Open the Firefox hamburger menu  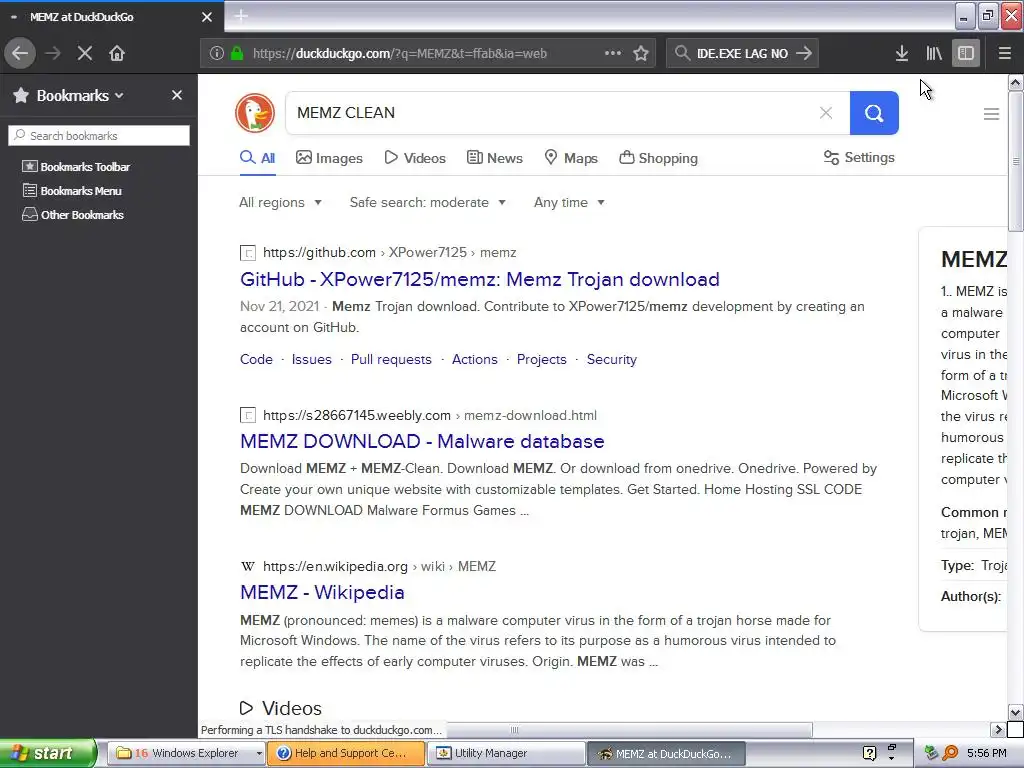pos(1005,53)
